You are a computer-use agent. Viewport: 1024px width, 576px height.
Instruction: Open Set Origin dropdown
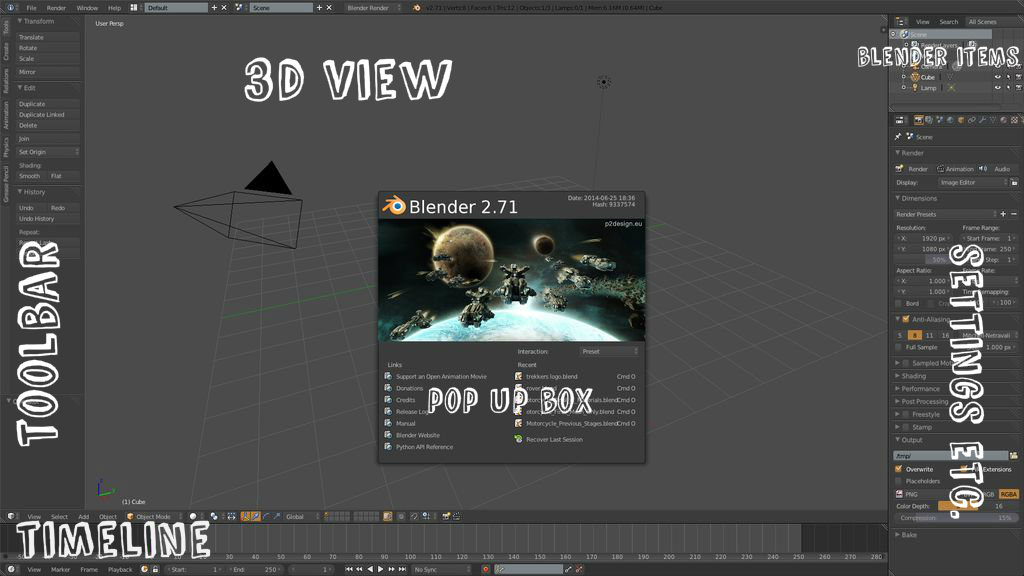(48, 152)
